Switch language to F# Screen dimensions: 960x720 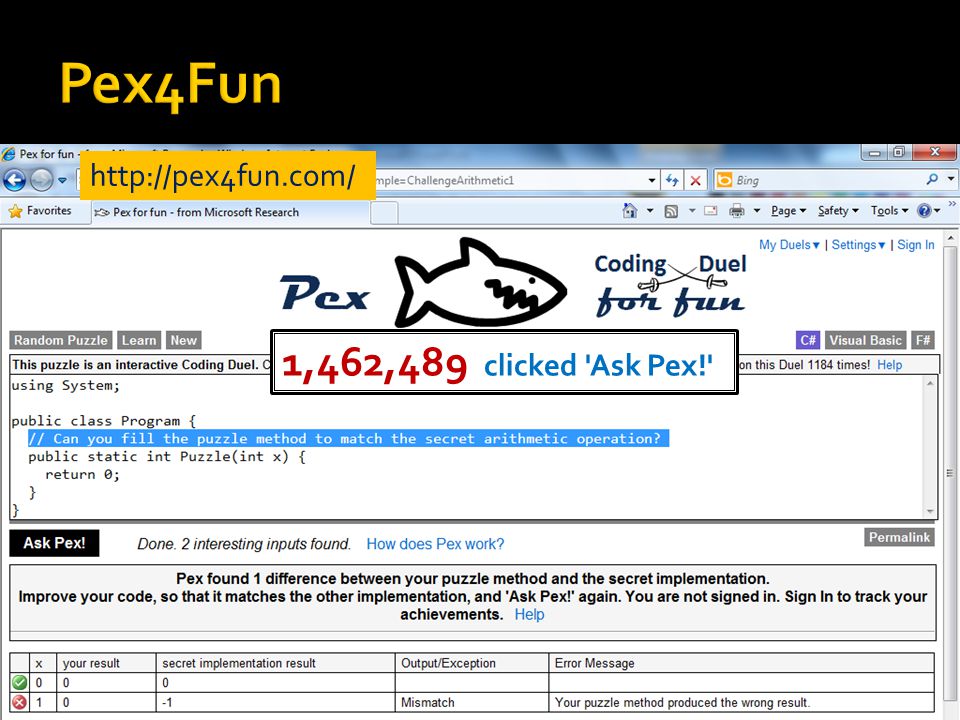coord(923,340)
